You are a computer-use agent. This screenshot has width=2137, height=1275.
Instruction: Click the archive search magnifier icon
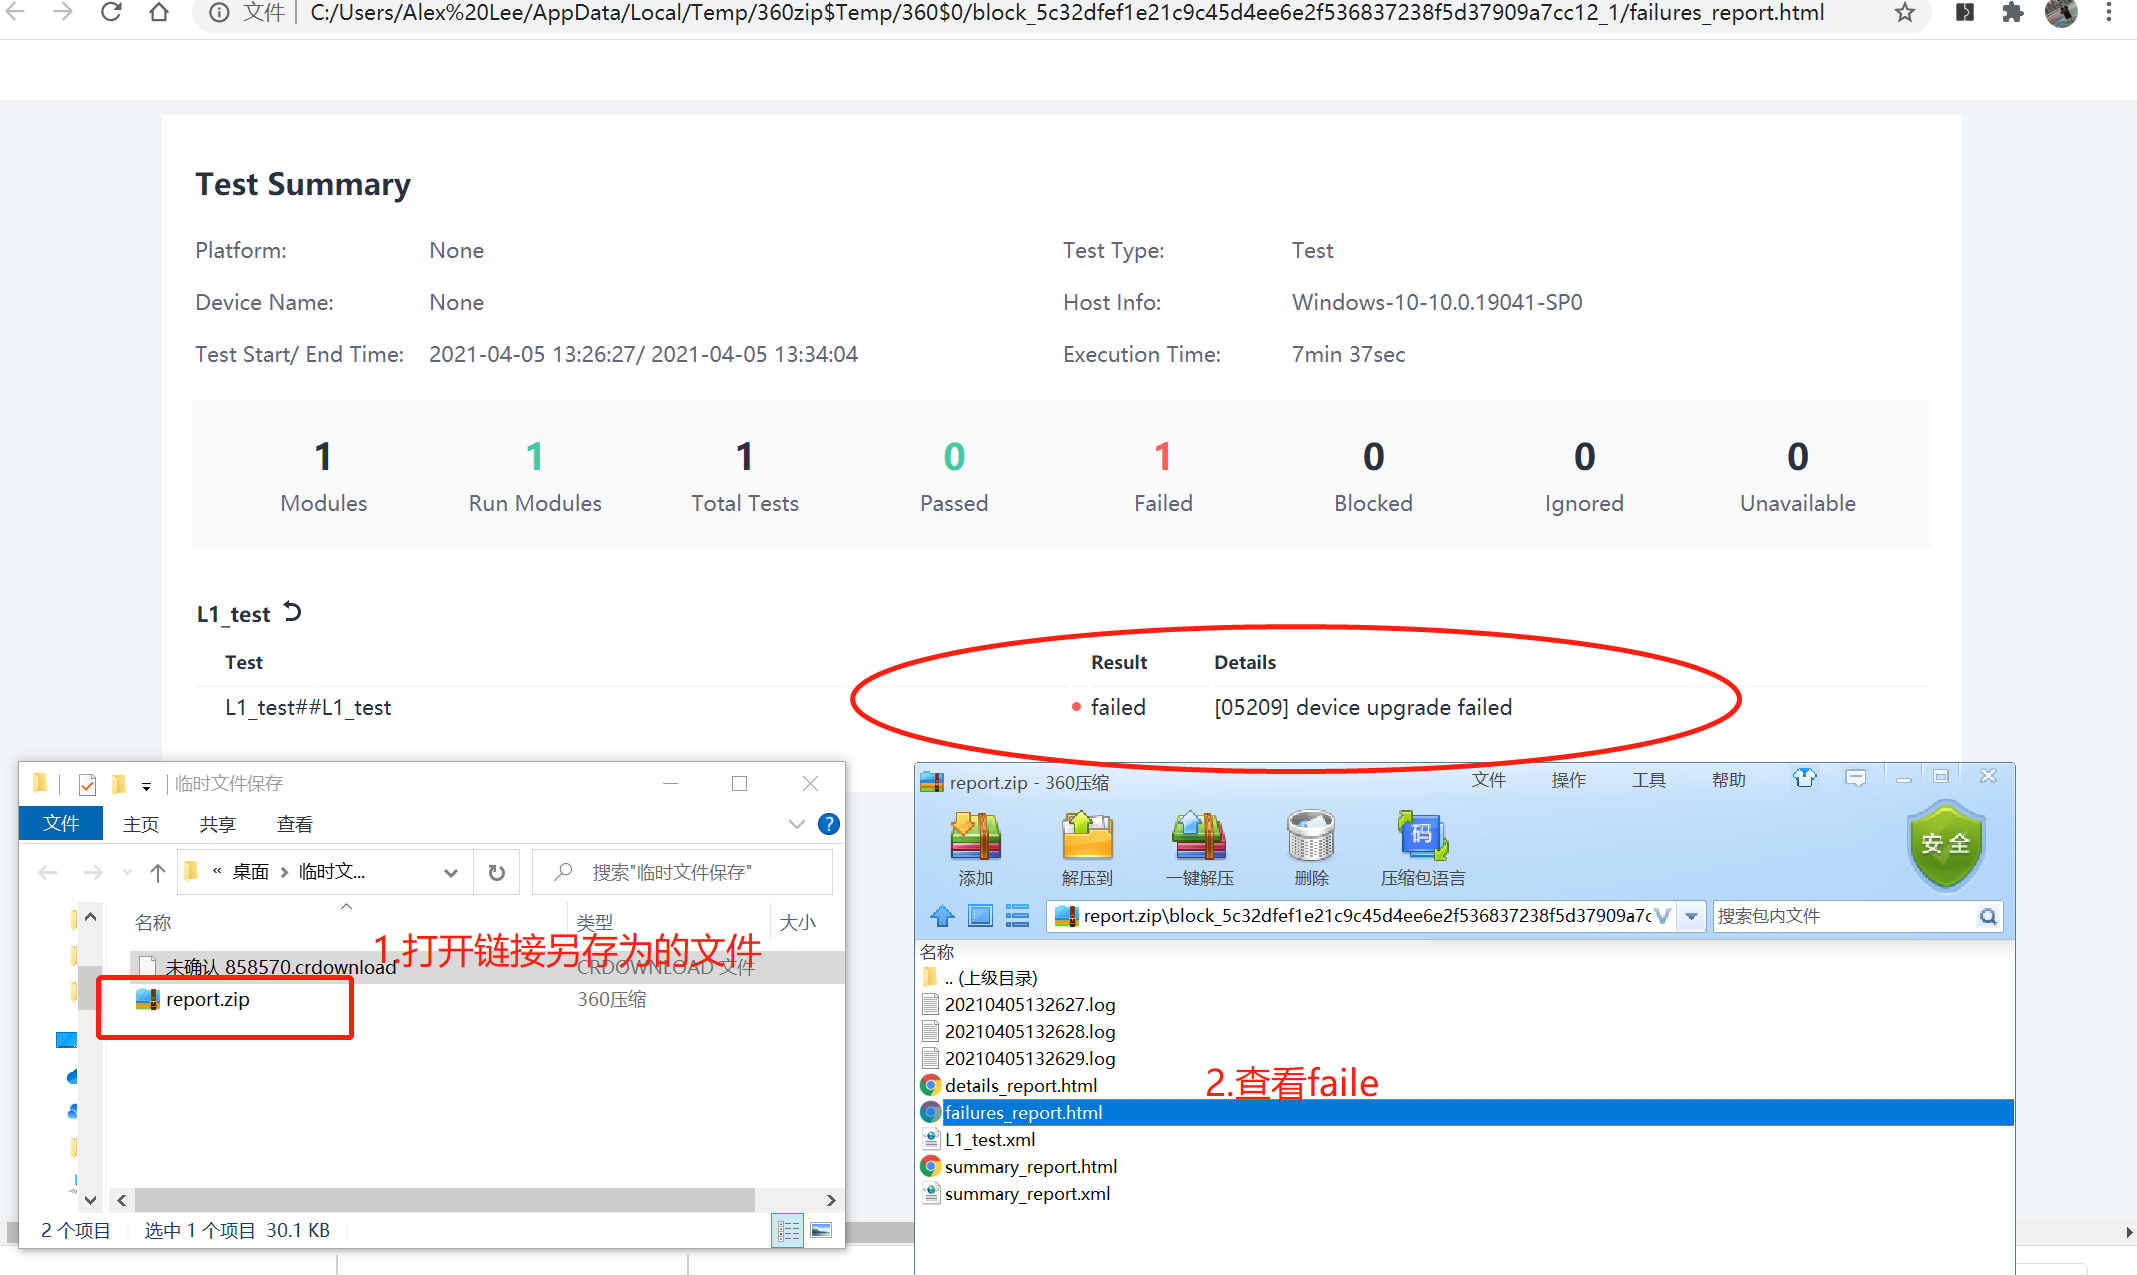(1988, 916)
